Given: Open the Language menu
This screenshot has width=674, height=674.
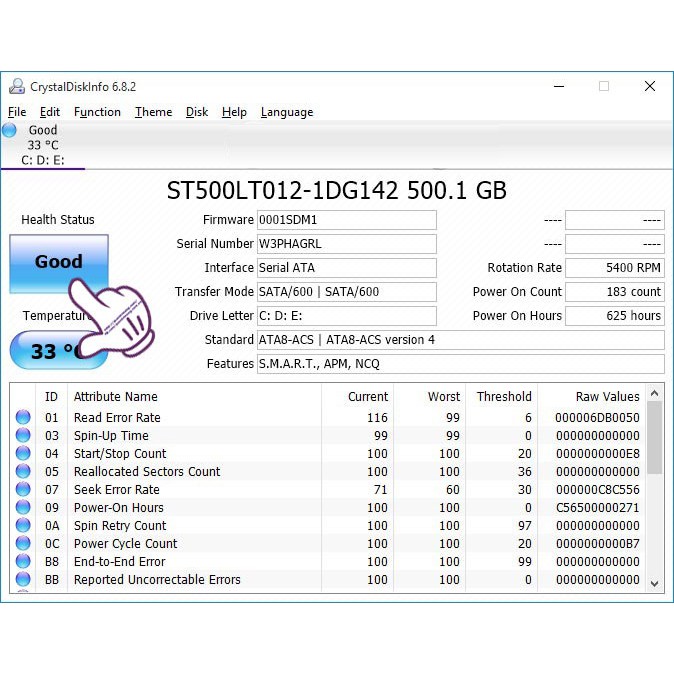Looking at the screenshot, I should pyautogui.click(x=287, y=112).
